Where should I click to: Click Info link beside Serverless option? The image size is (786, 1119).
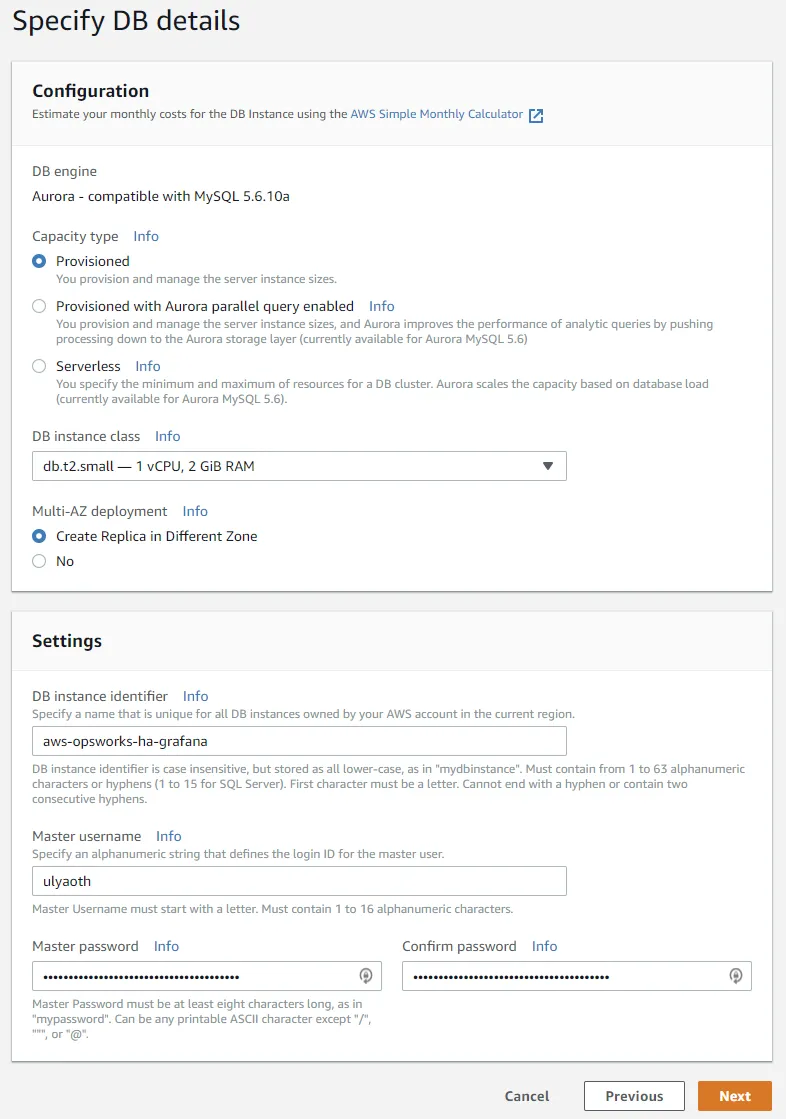(148, 366)
